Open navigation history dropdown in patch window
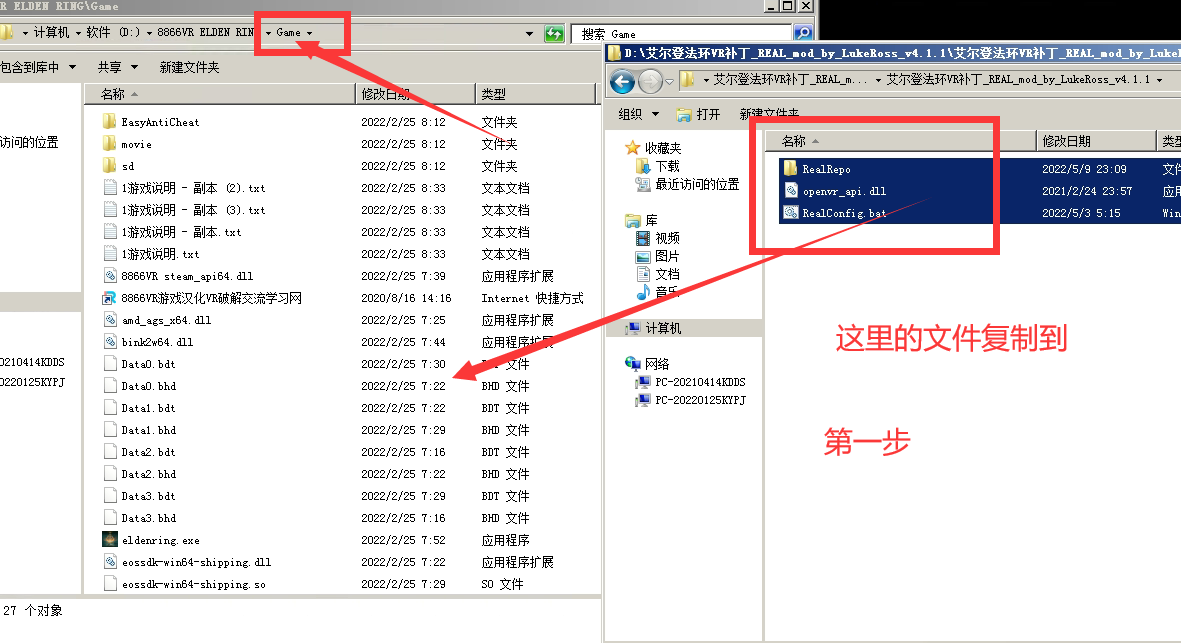This screenshot has width=1181, height=643. coord(669,81)
